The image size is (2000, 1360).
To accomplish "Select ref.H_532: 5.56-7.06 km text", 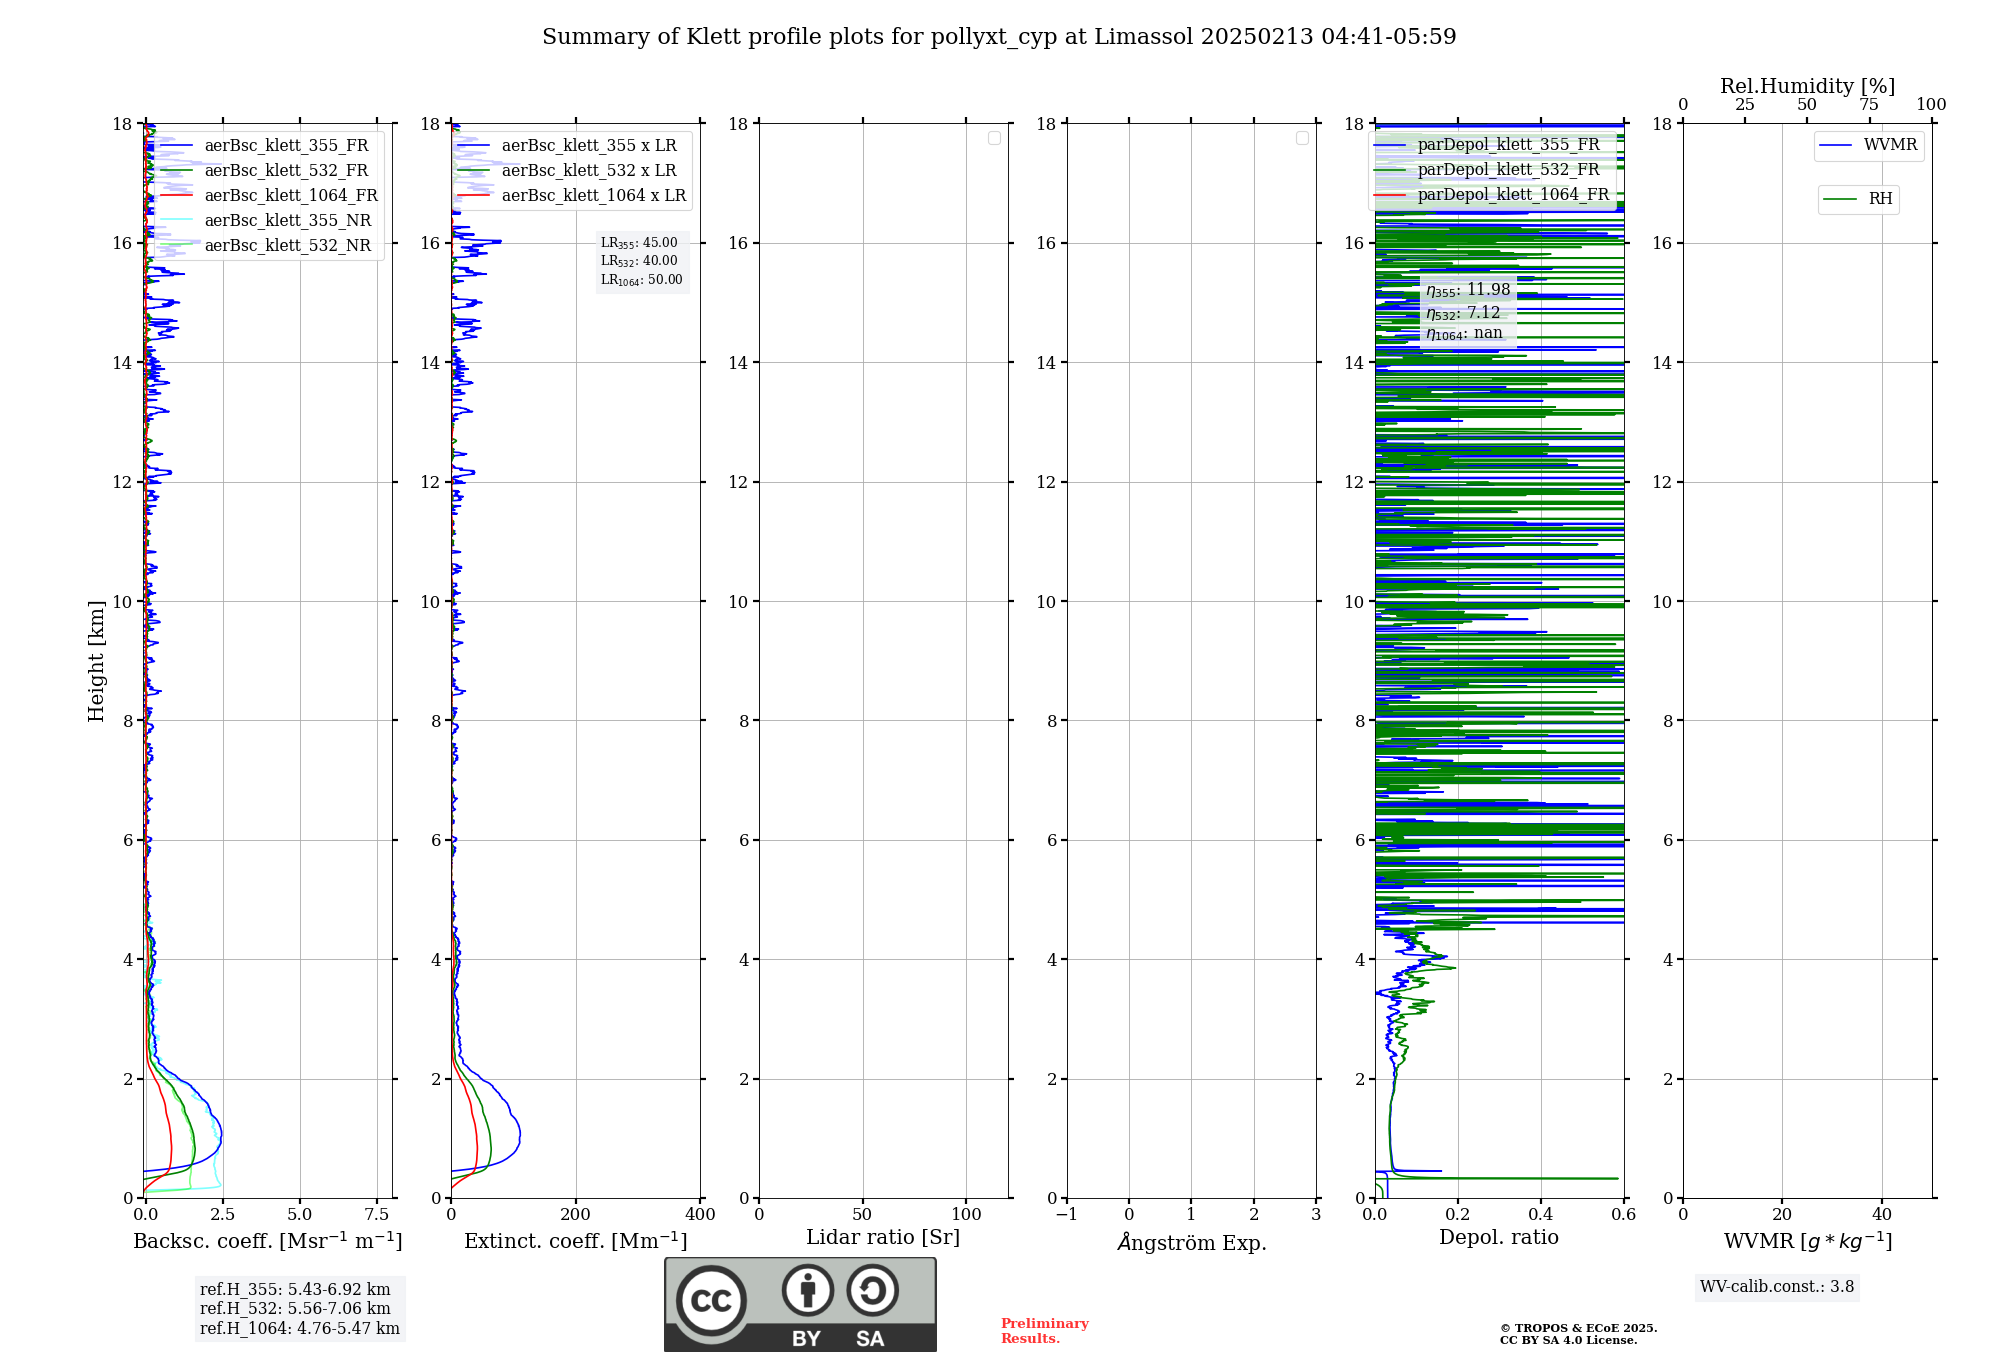I will tap(295, 1309).
